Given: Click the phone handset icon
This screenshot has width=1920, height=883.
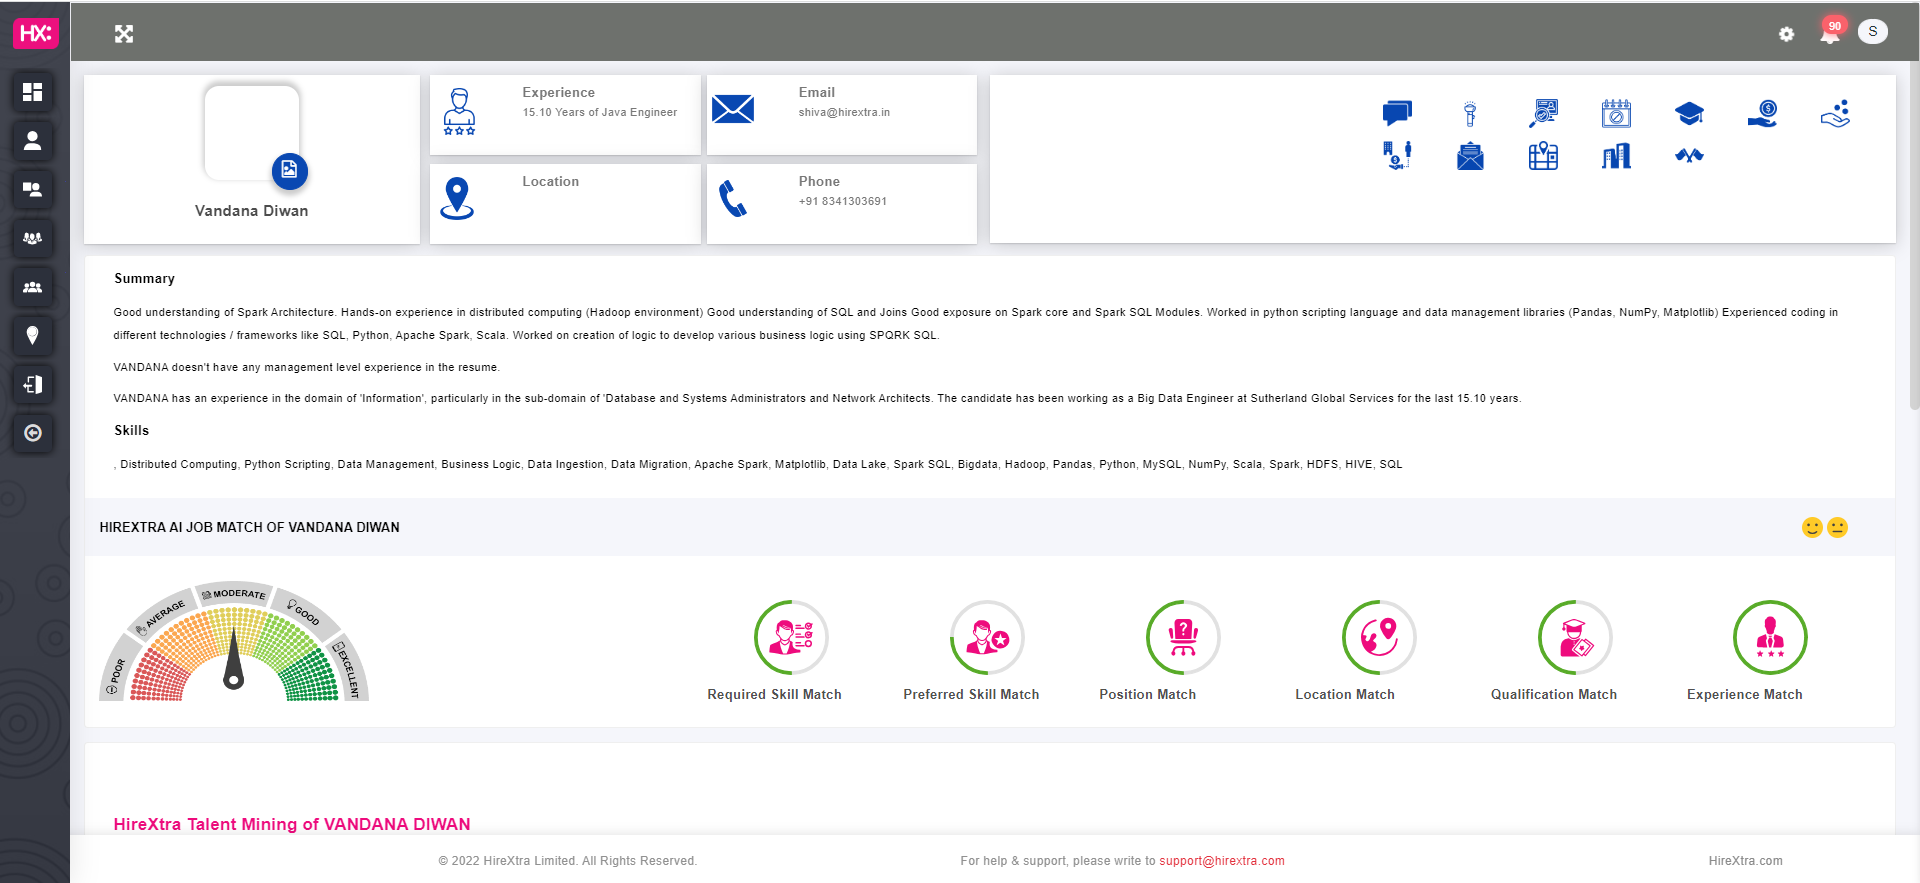Looking at the screenshot, I should [733, 198].
